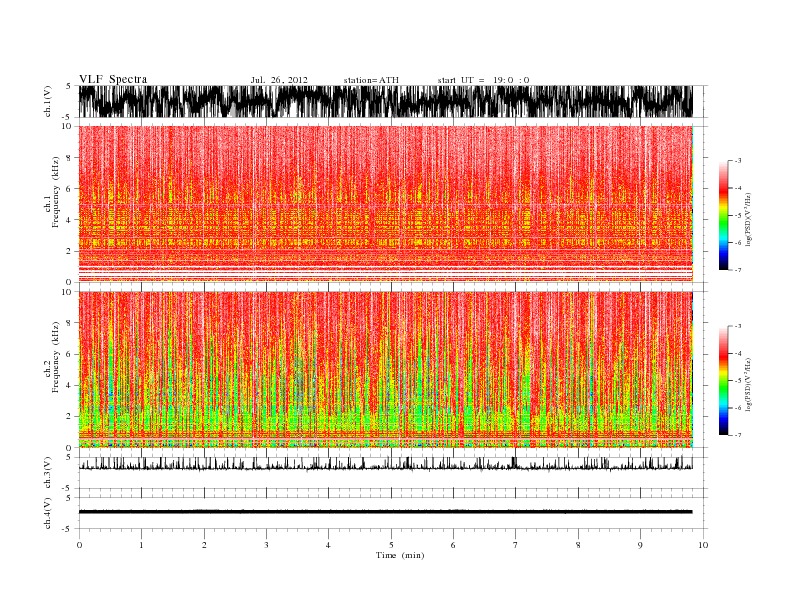This screenshot has width=792, height=612.
Task: Click time axis tick label "3"
Action: coord(266,545)
